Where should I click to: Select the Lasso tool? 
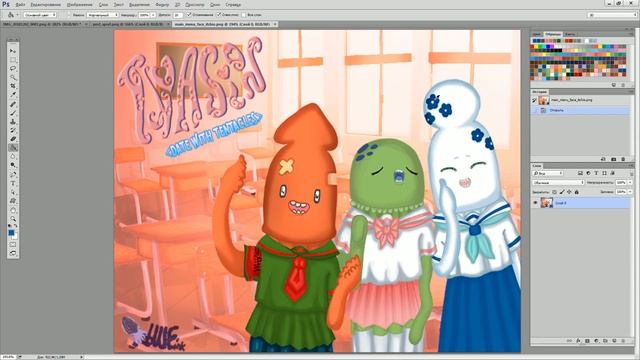13,69
